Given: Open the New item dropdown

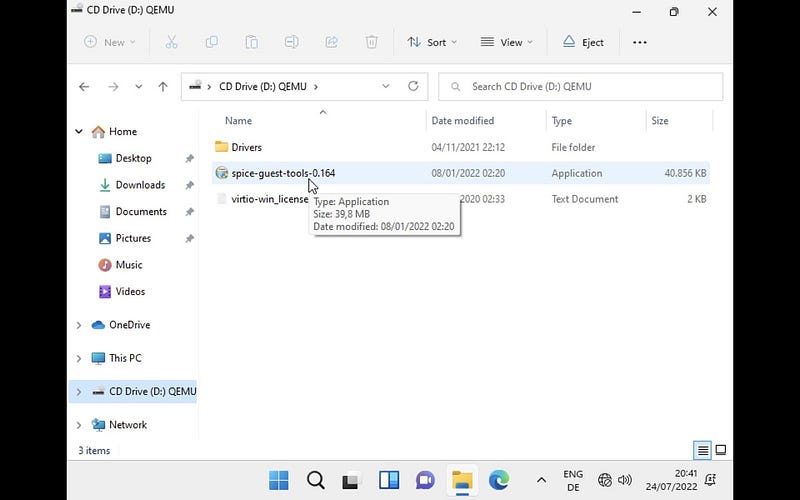Looking at the screenshot, I should (x=110, y=42).
